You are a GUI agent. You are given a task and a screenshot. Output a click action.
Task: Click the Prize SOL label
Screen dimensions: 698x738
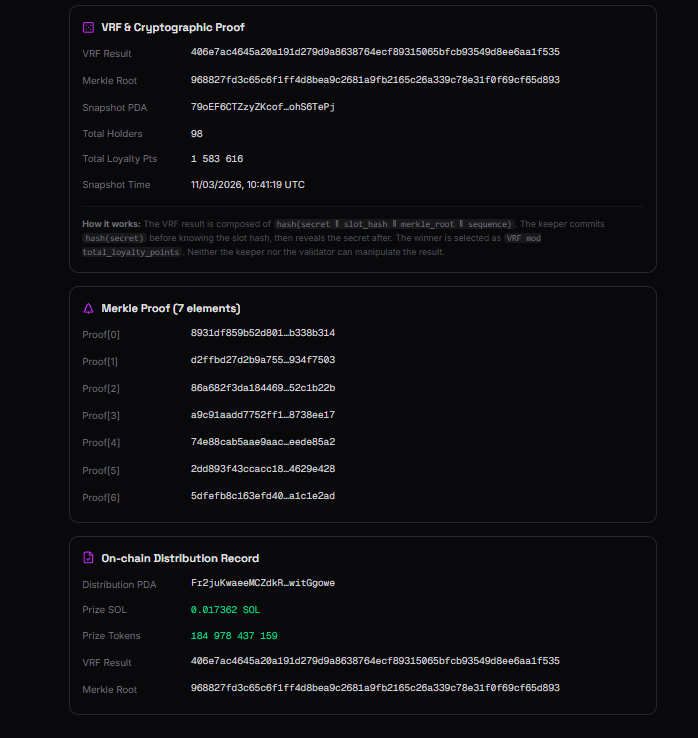click(104, 610)
